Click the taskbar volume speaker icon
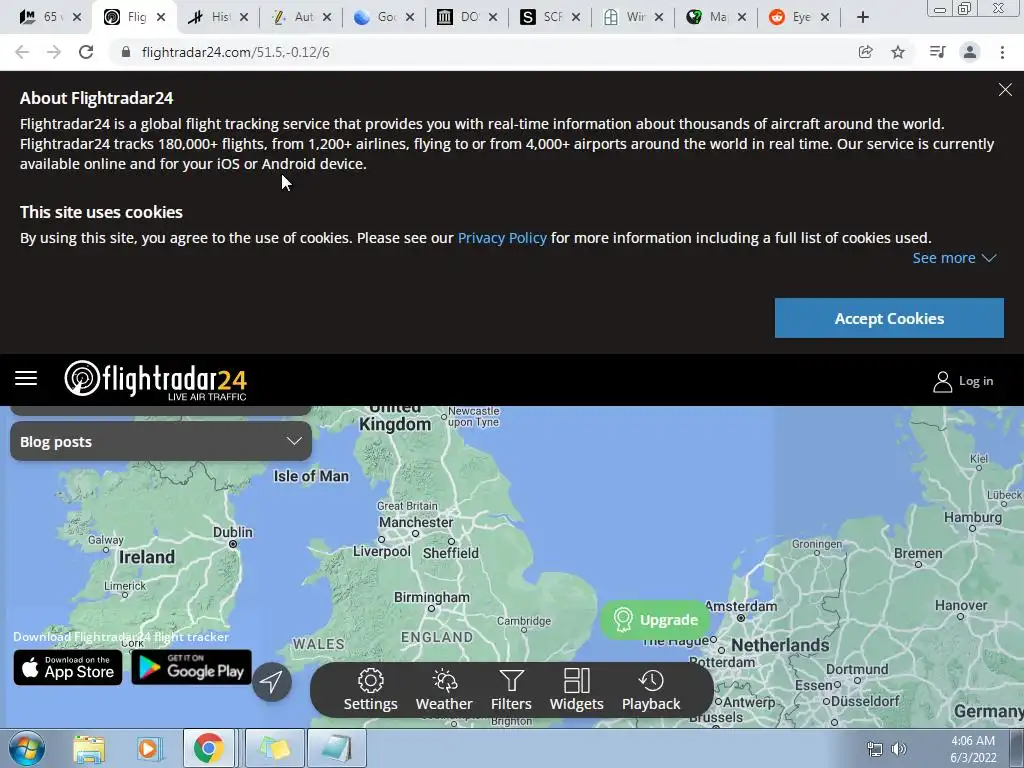Image resolution: width=1024 pixels, height=768 pixels. tap(899, 749)
